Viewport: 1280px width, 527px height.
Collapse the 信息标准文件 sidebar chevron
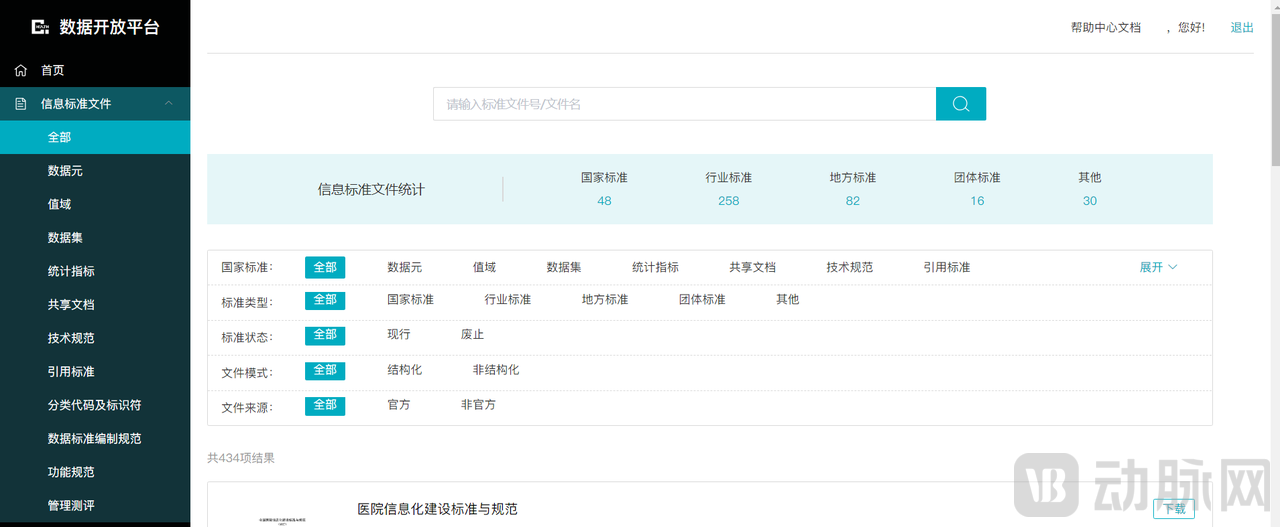169,103
